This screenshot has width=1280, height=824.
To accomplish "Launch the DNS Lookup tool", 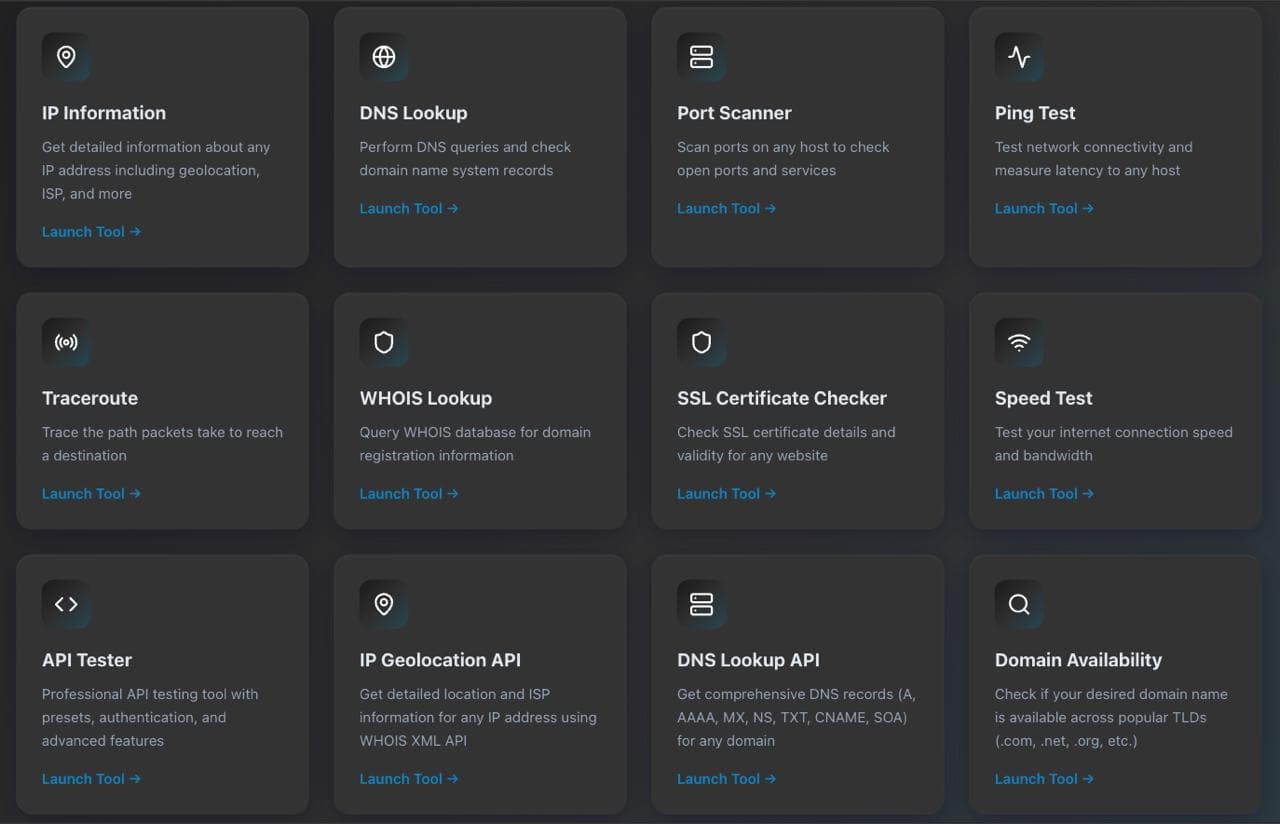I will [x=408, y=208].
